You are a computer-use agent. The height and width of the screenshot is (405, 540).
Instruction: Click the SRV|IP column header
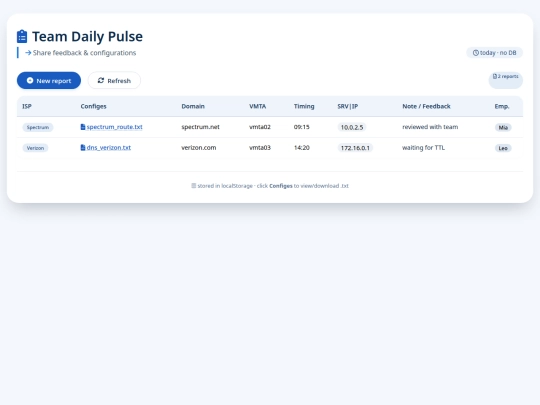[348, 106]
